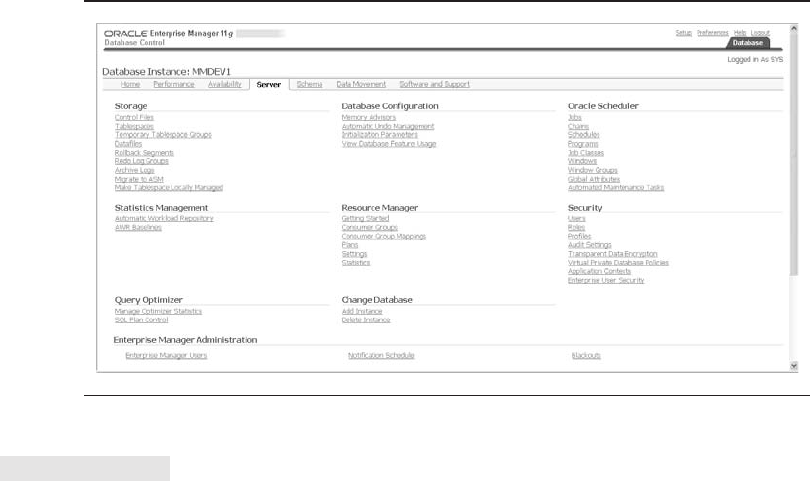This screenshot has height=481, width=810.
Task: Open Global Attributes
Action: pyautogui.click(x=594, y=179)
